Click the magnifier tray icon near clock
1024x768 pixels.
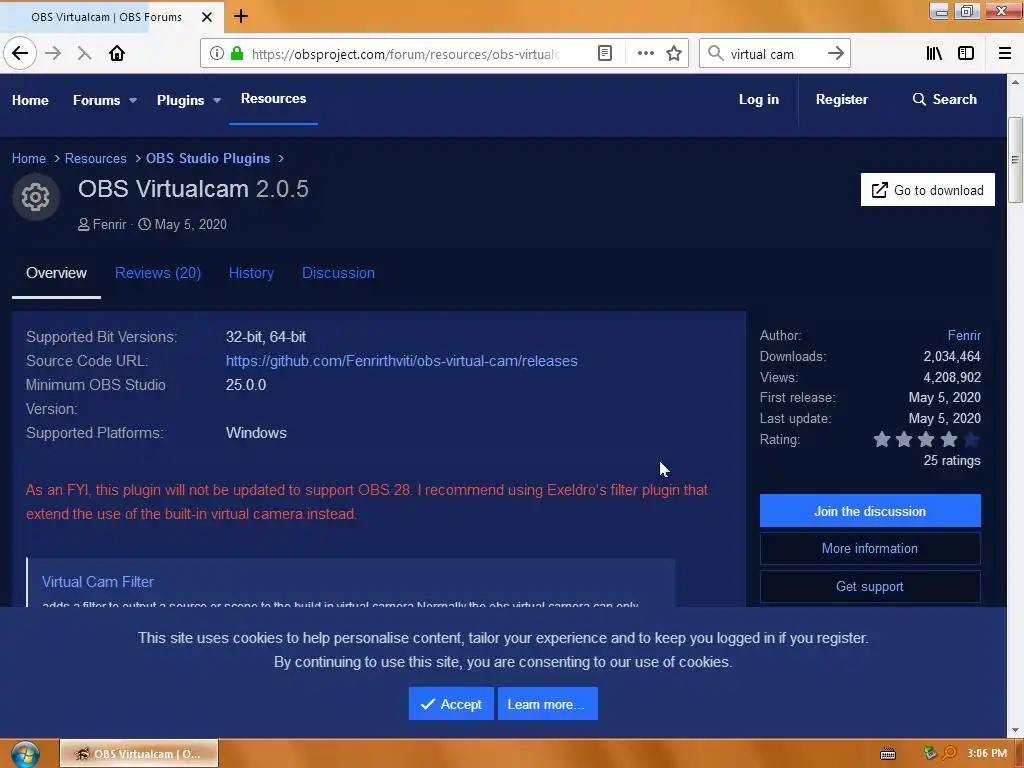point(949,754)
